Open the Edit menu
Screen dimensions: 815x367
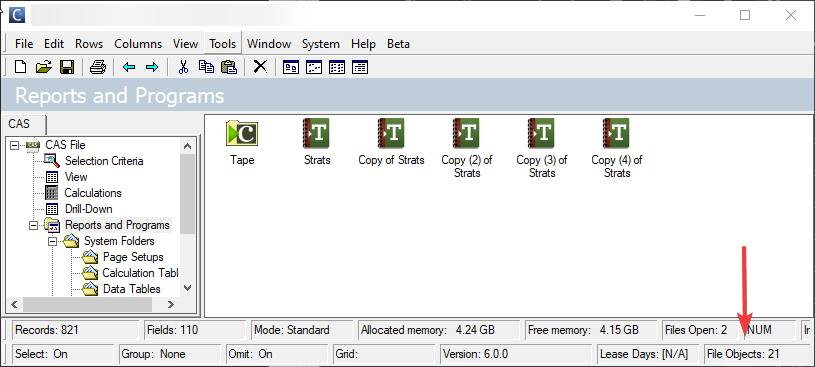point(54,44)
